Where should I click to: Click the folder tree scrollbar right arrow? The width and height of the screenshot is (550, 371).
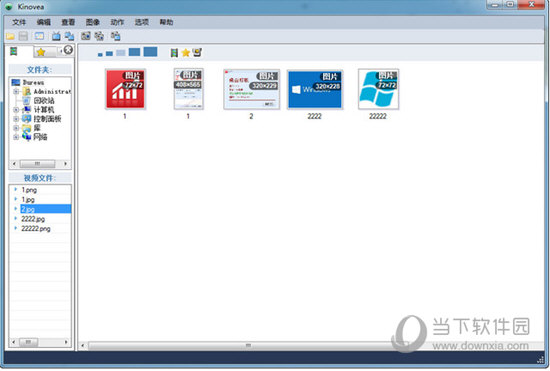[66, 164]
